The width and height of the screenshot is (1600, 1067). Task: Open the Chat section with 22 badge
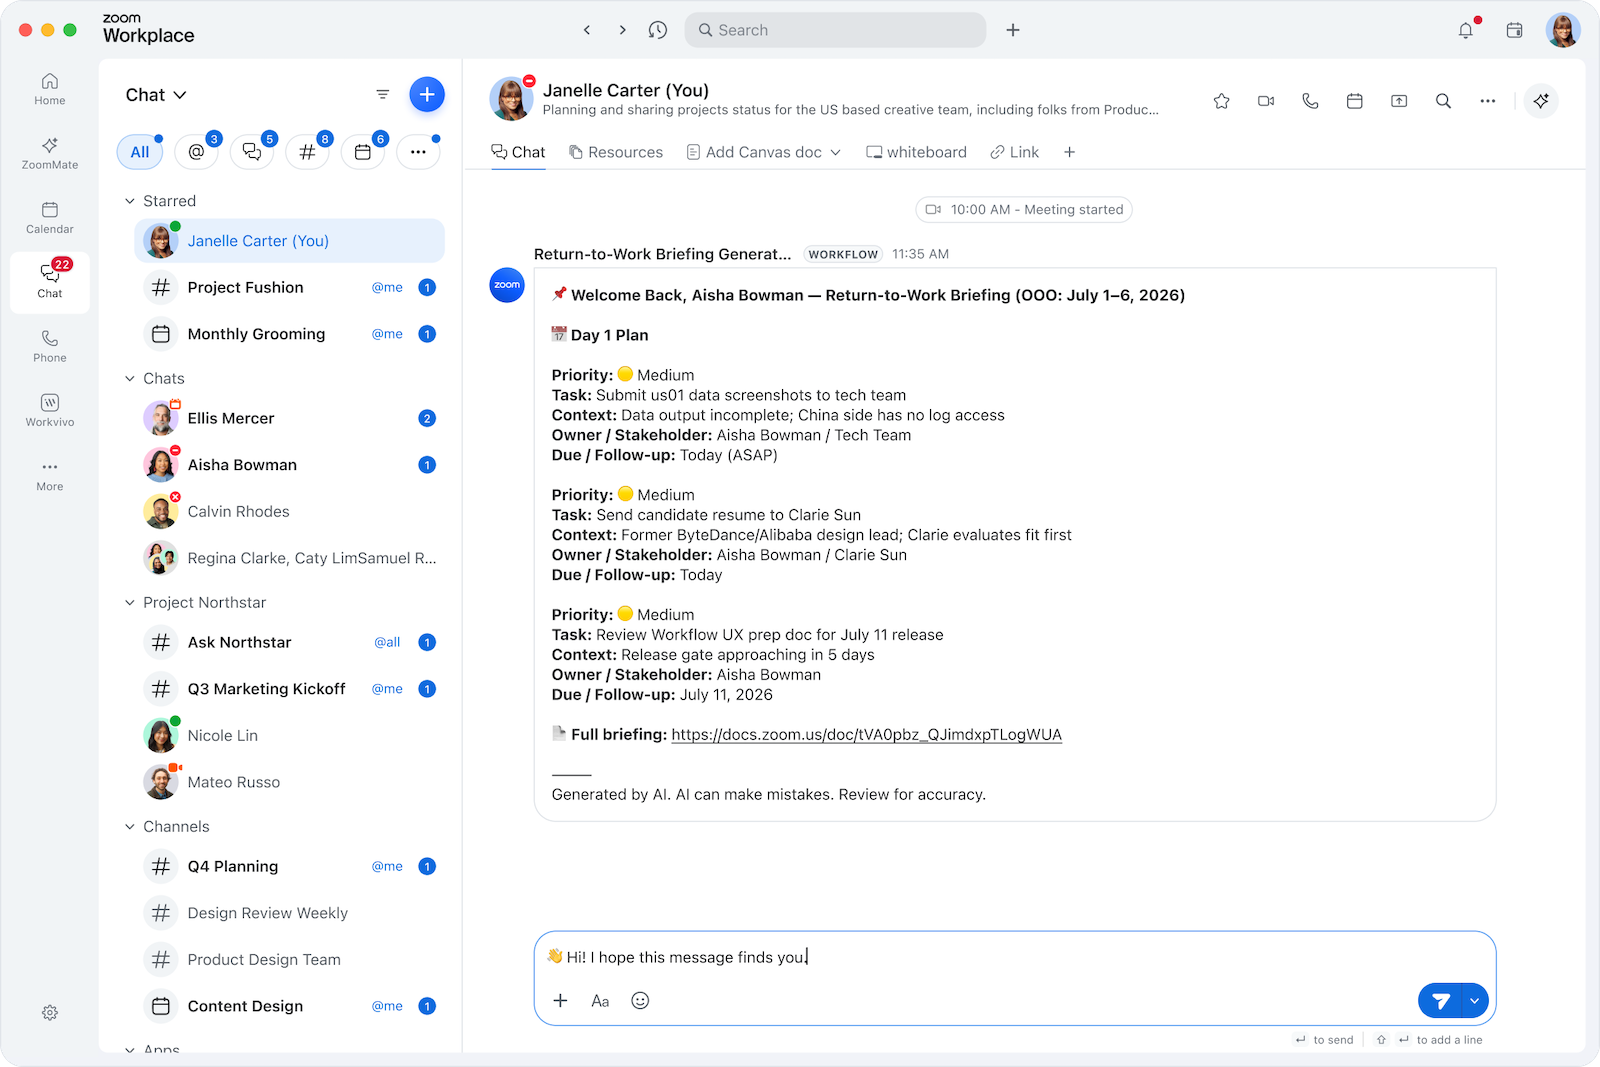[x=50, y=282]
